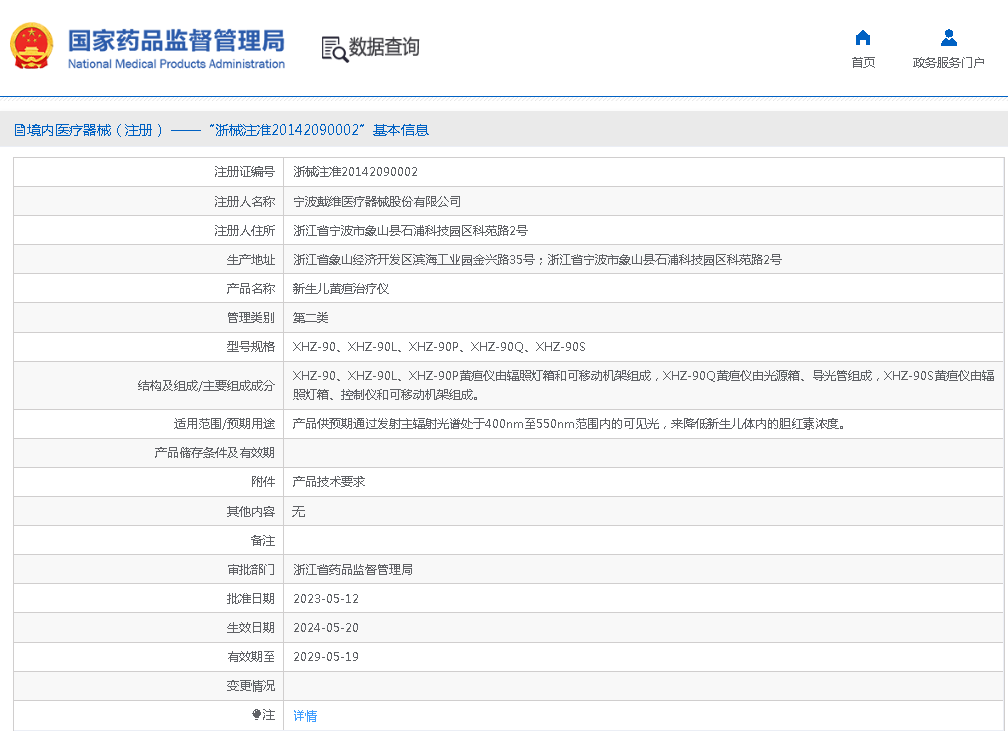1008x731 pixels.
Task: Select management category value 第二类
Action: click(310, 318)
